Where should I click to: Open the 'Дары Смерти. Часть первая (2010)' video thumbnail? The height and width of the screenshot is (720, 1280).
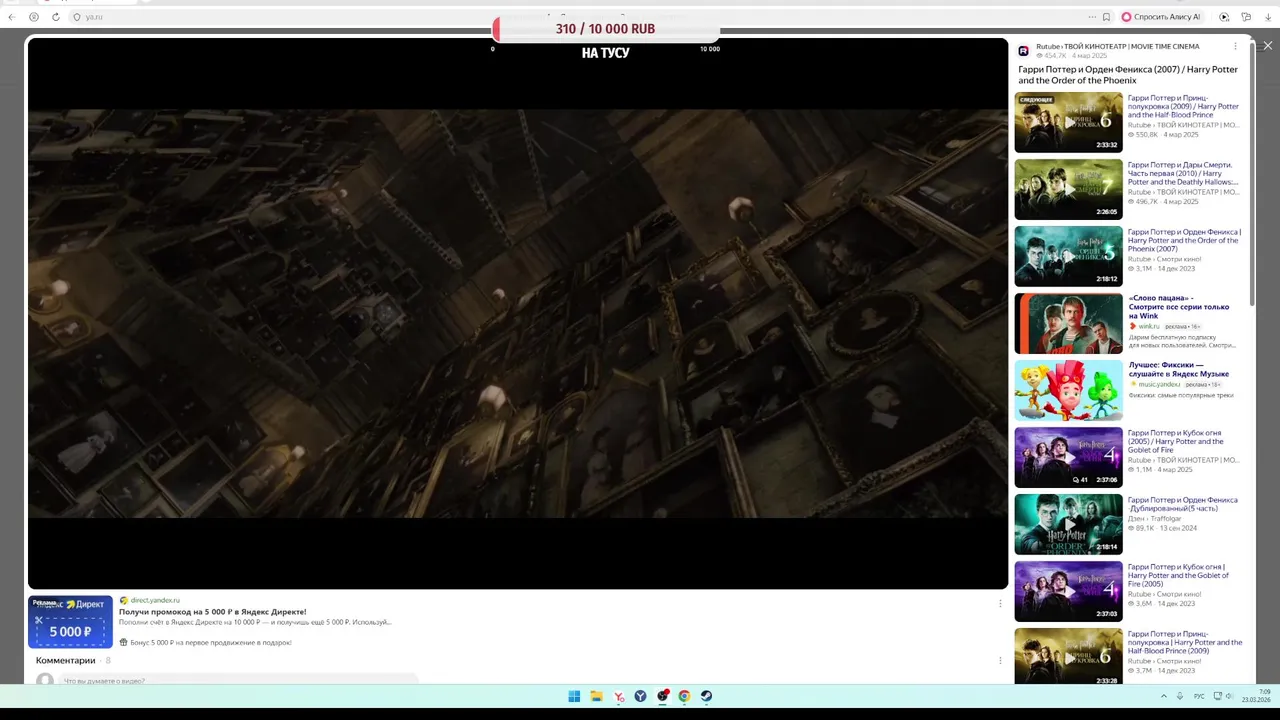point(1069,190)
